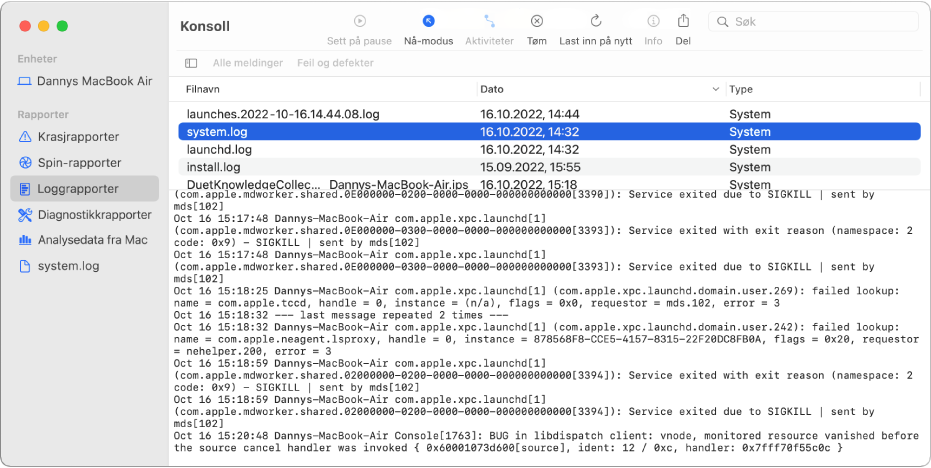Select the install.log row
This screenshot has height=468, width=931.
pyautogui.click(x=549, y=167)
